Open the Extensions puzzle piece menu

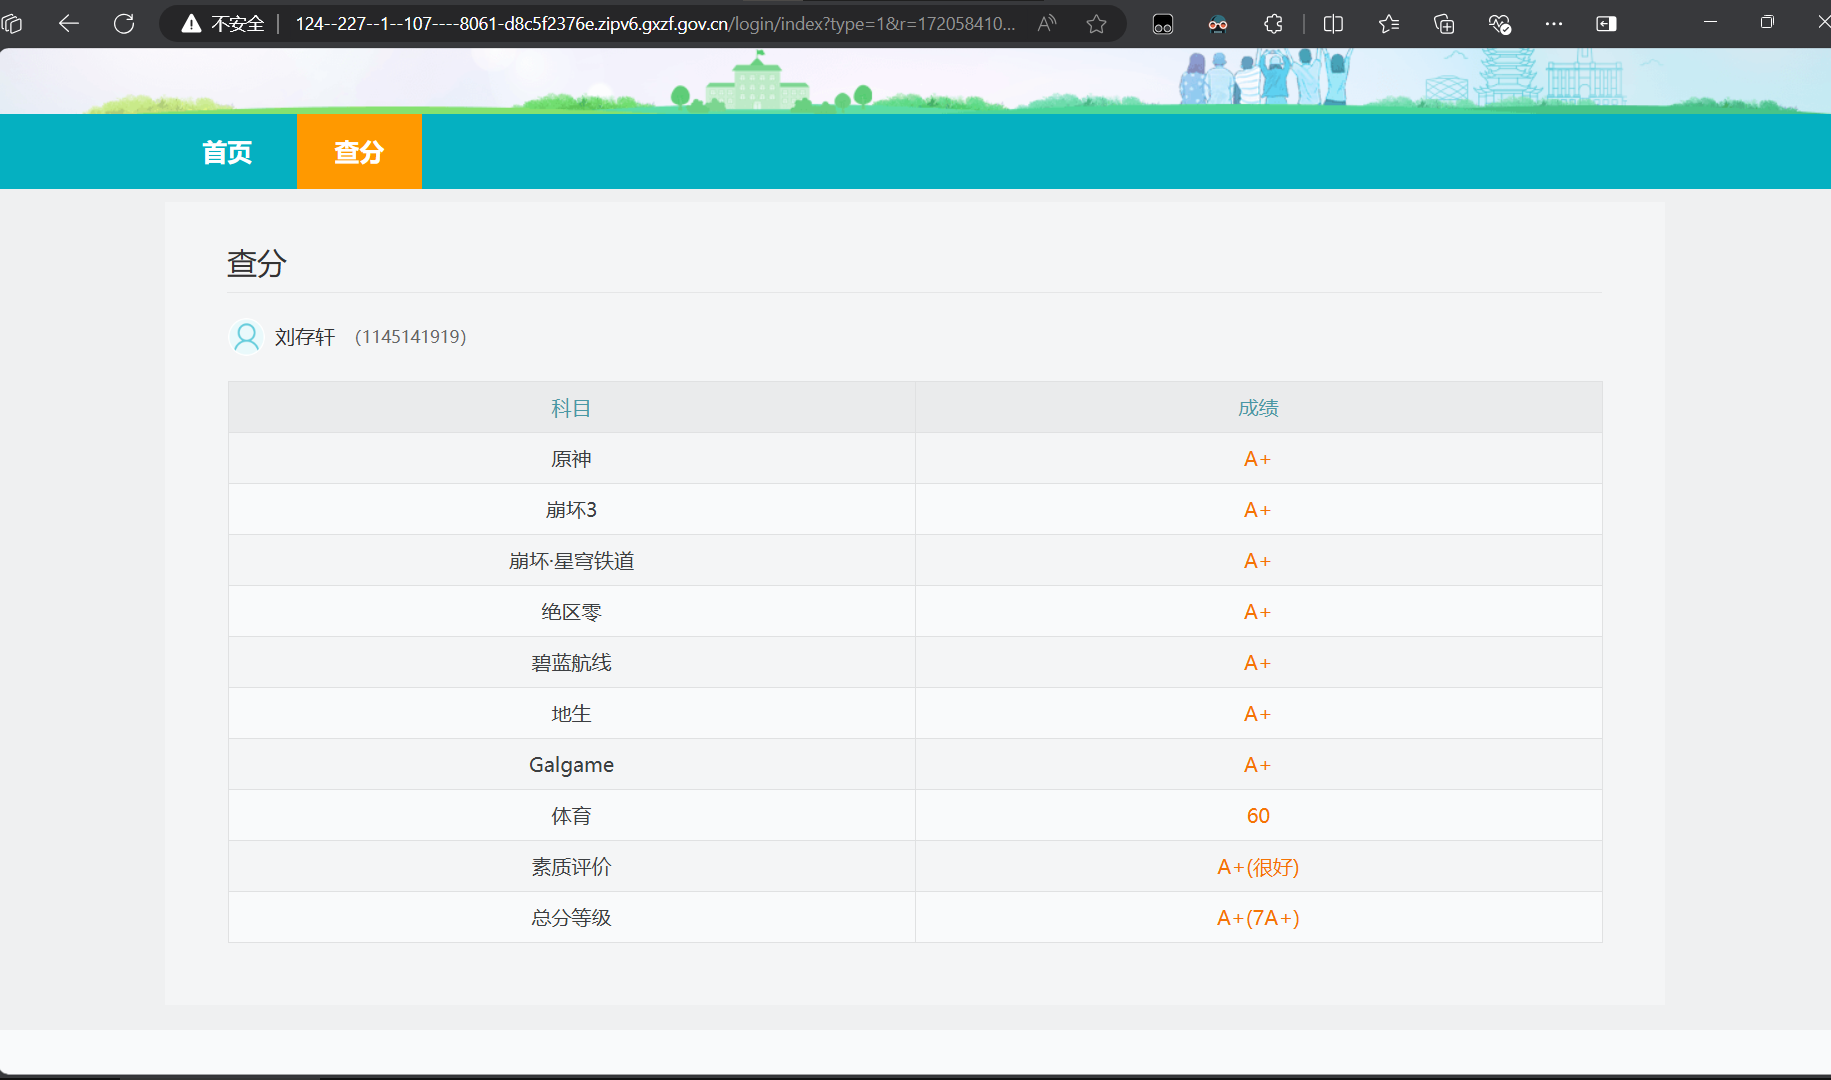click(x=1273, y=23)
